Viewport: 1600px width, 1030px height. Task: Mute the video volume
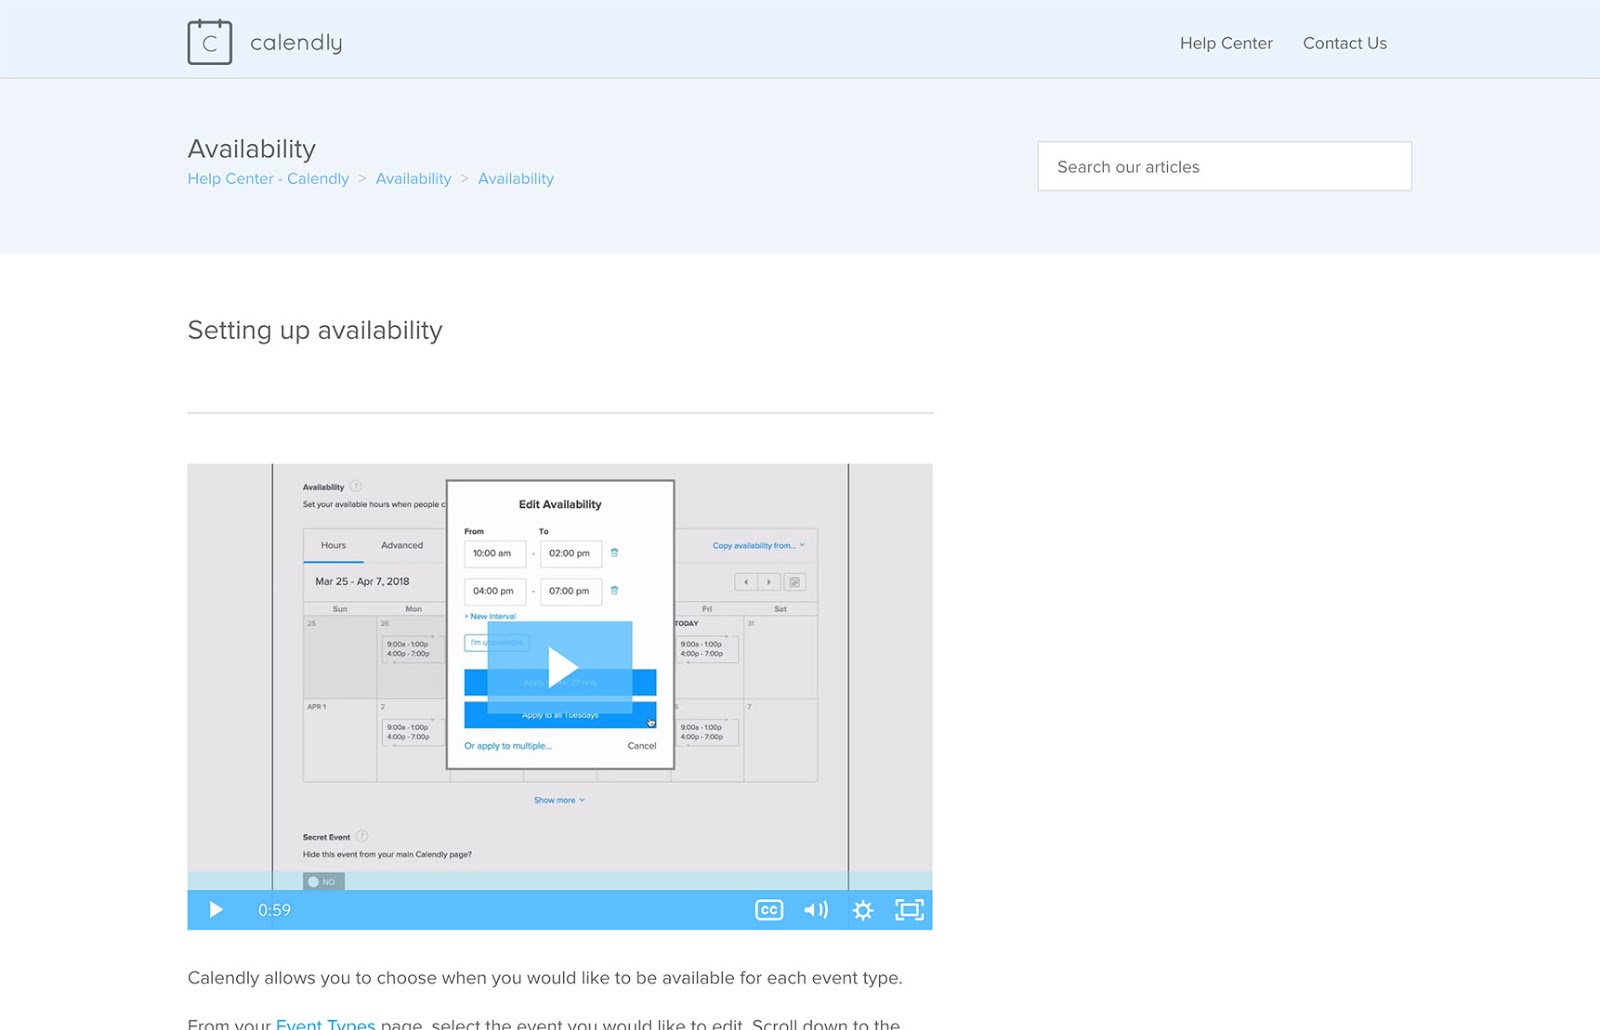pyautogui.click(x=816, y=910)
